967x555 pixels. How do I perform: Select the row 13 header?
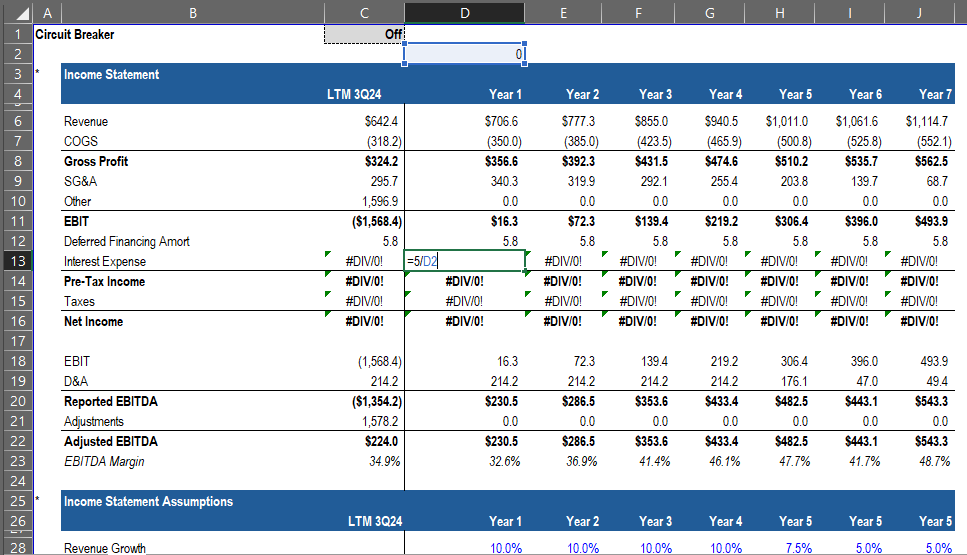tap(16, 261)
